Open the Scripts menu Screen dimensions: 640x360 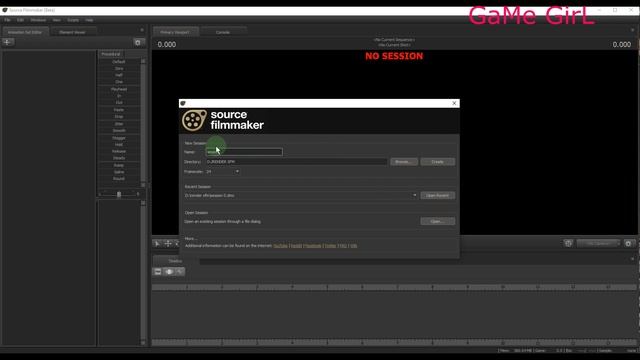[x=73, y=20]
